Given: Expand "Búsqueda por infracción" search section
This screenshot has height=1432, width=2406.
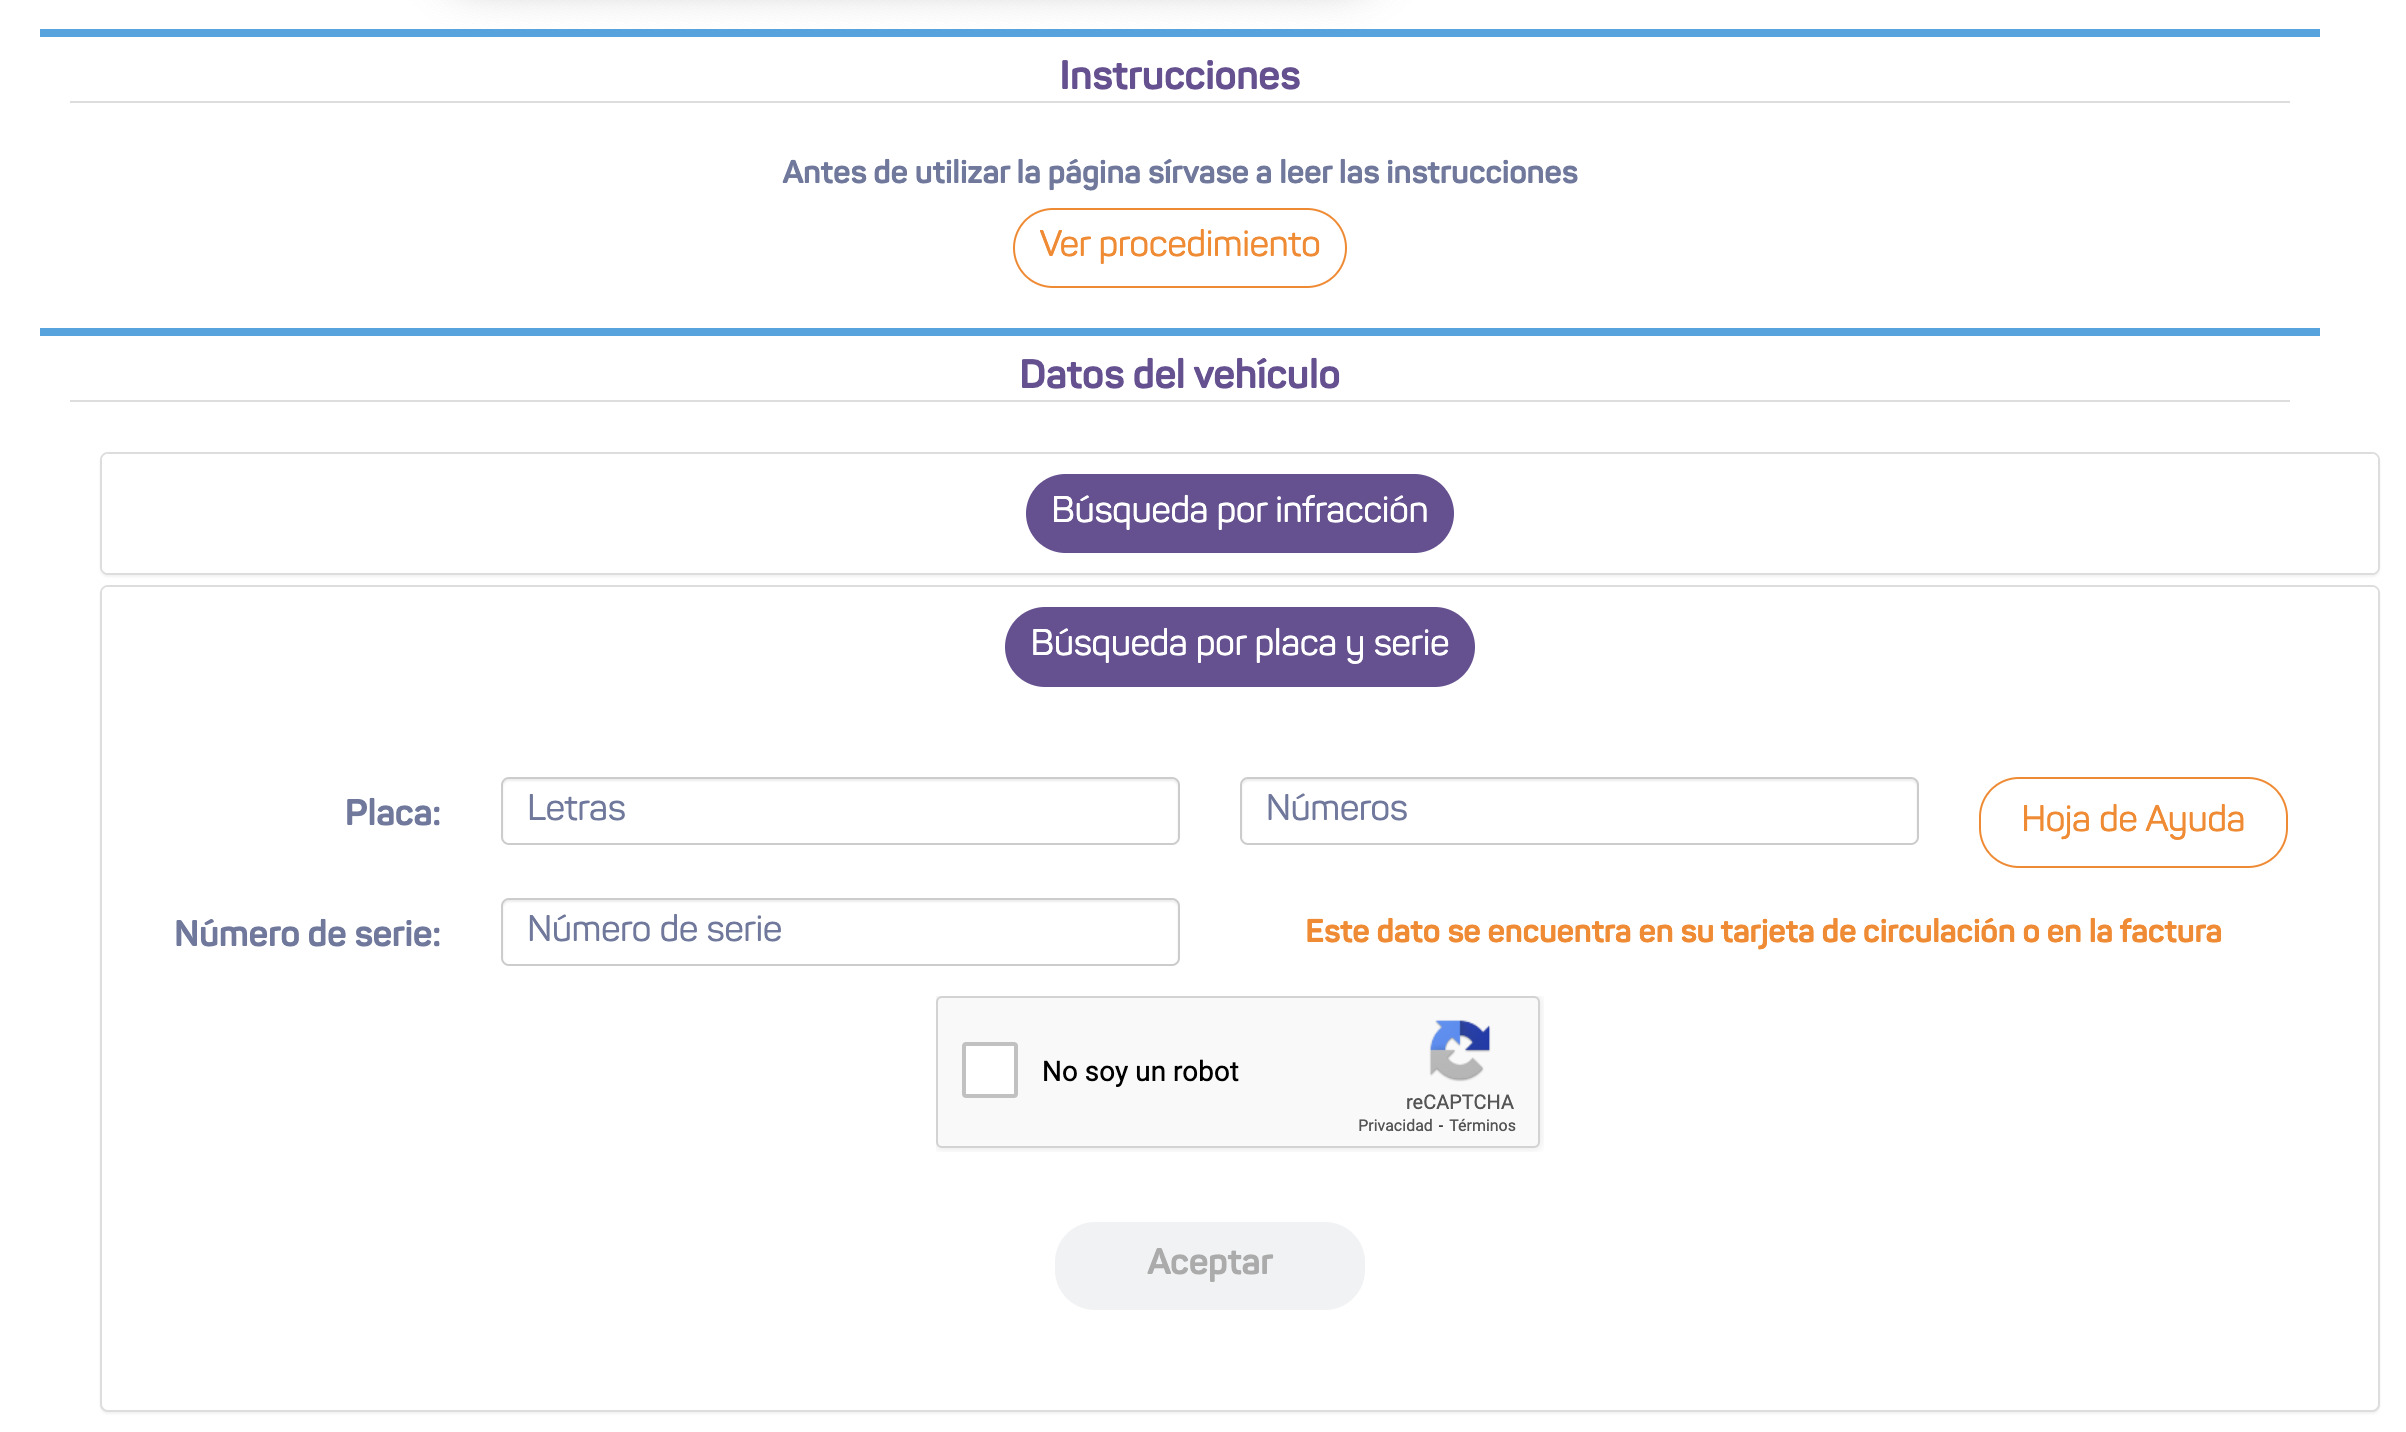Looking at the screenshot, I should (1239, 513).
